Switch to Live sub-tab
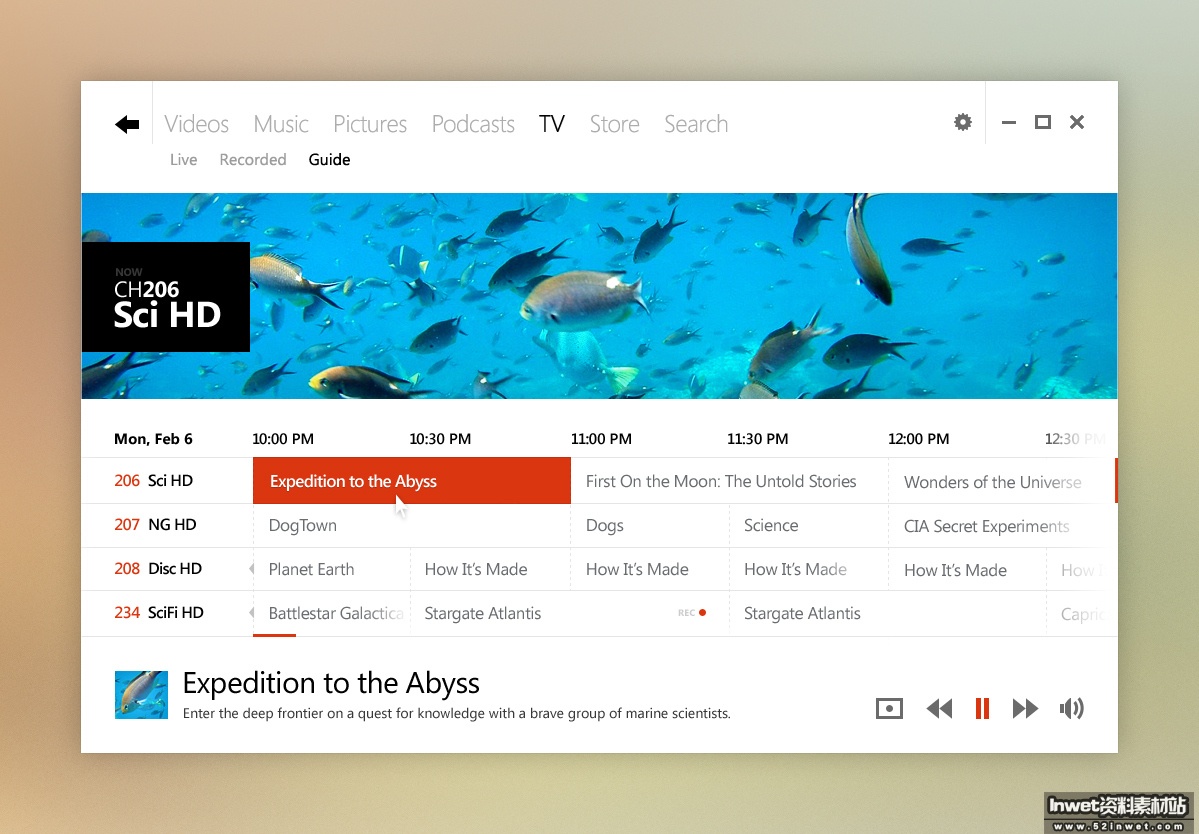This screenshot has width=1199, height=834. pyautogui.click(x=184, y=160)
